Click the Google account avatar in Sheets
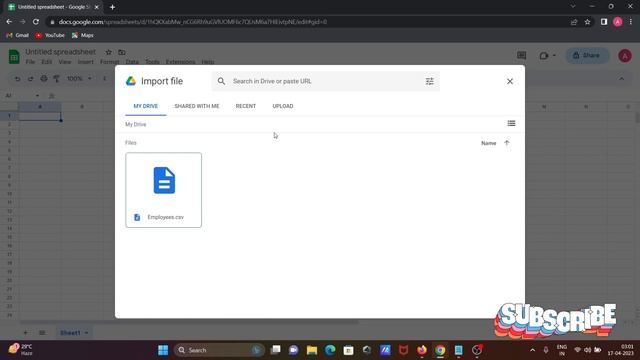 624,56
